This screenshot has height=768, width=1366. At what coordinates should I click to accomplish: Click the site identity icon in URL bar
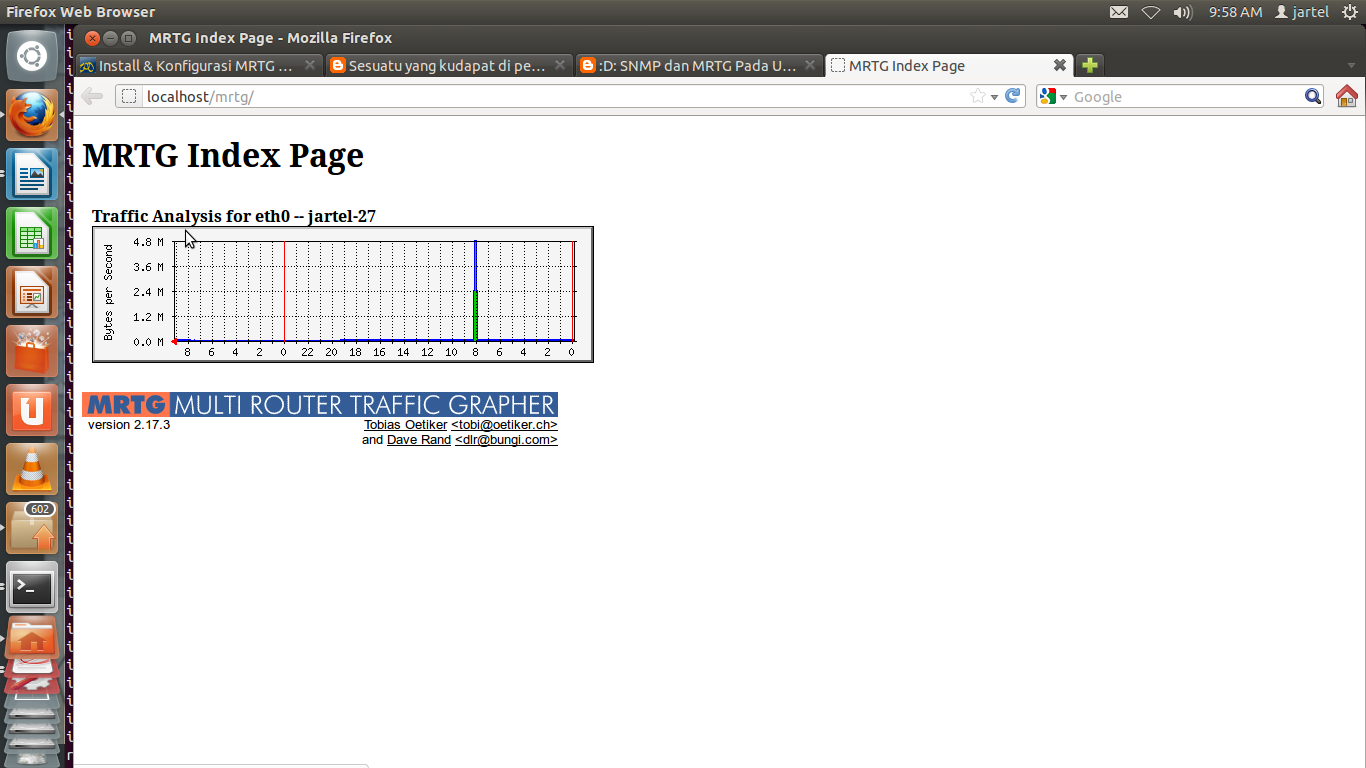[129, 96]
